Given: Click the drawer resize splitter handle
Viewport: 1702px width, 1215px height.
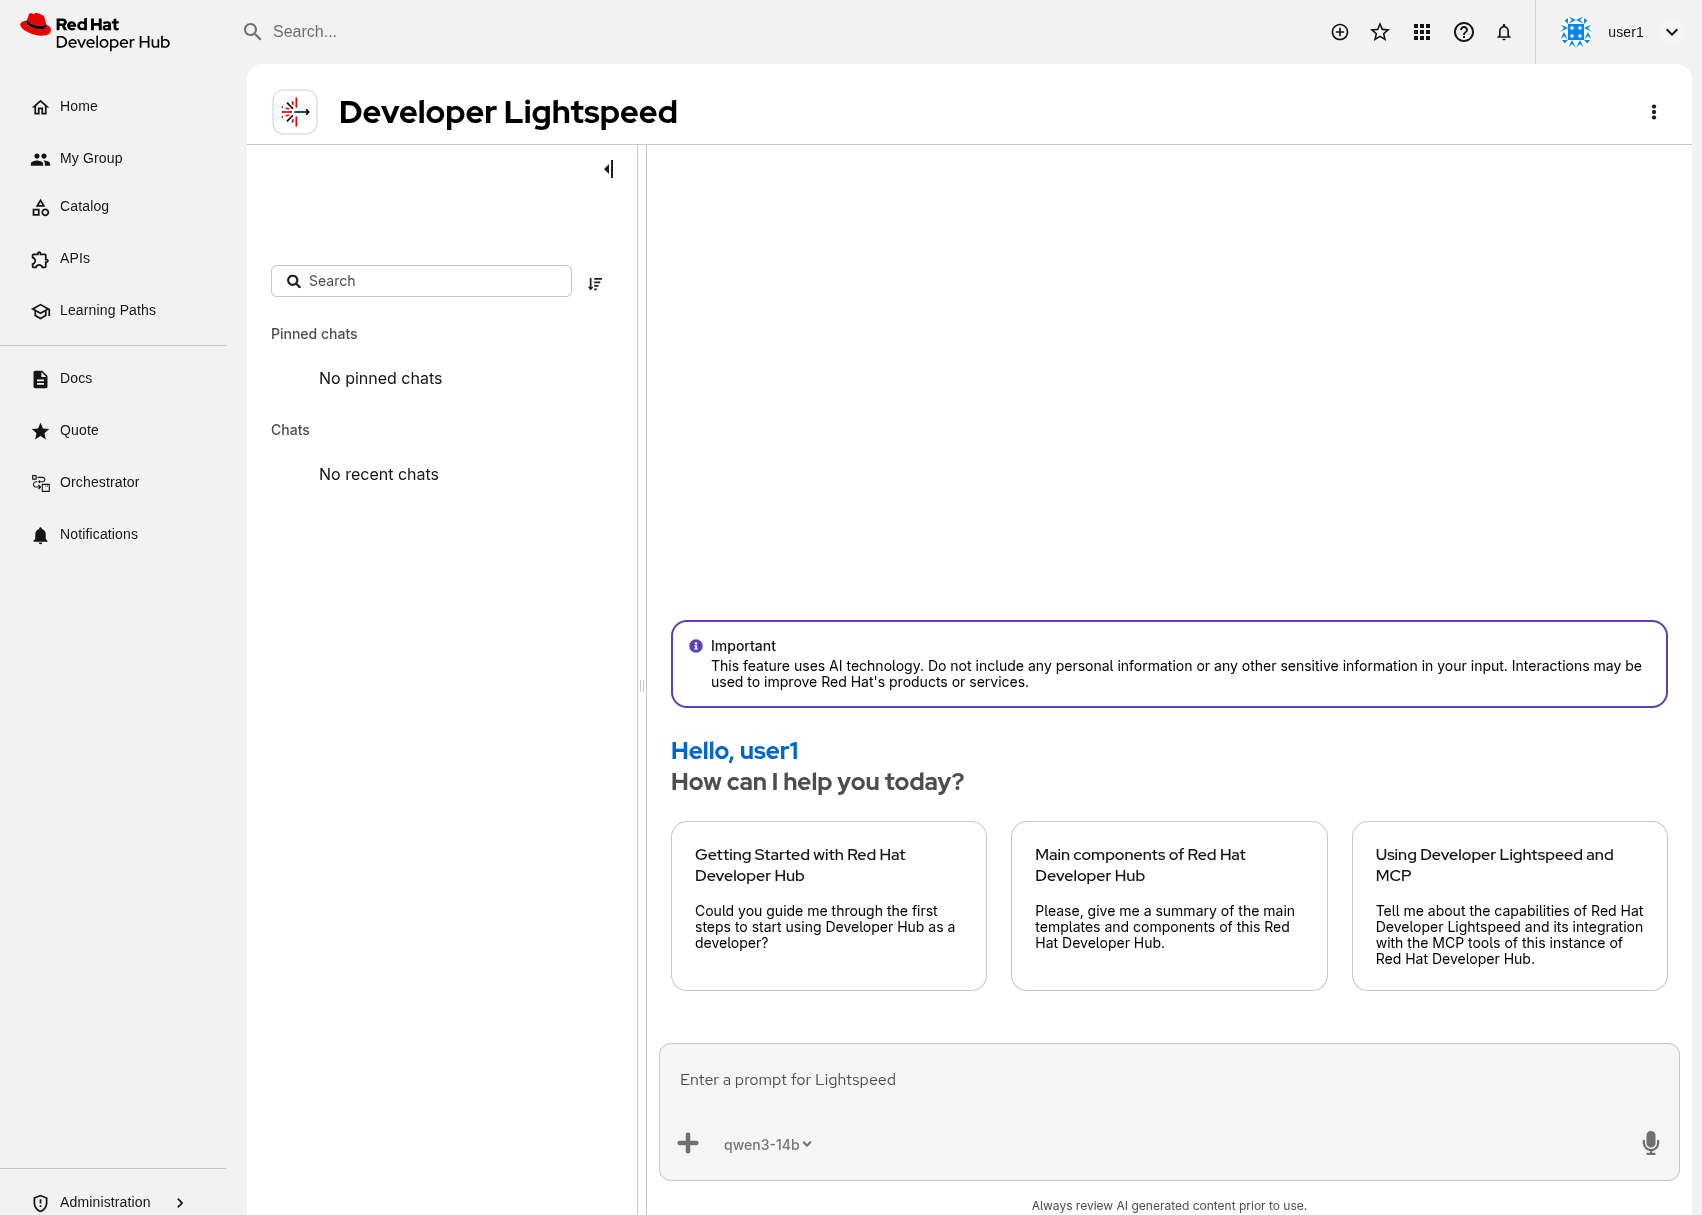Looking at the screenshot, I should (642, 686).
